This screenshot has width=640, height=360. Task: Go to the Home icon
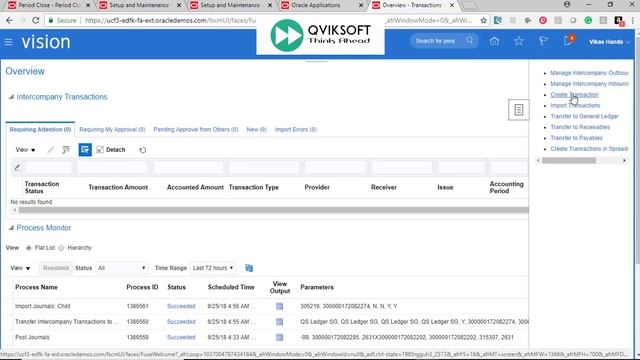click(x=494, y=41)
